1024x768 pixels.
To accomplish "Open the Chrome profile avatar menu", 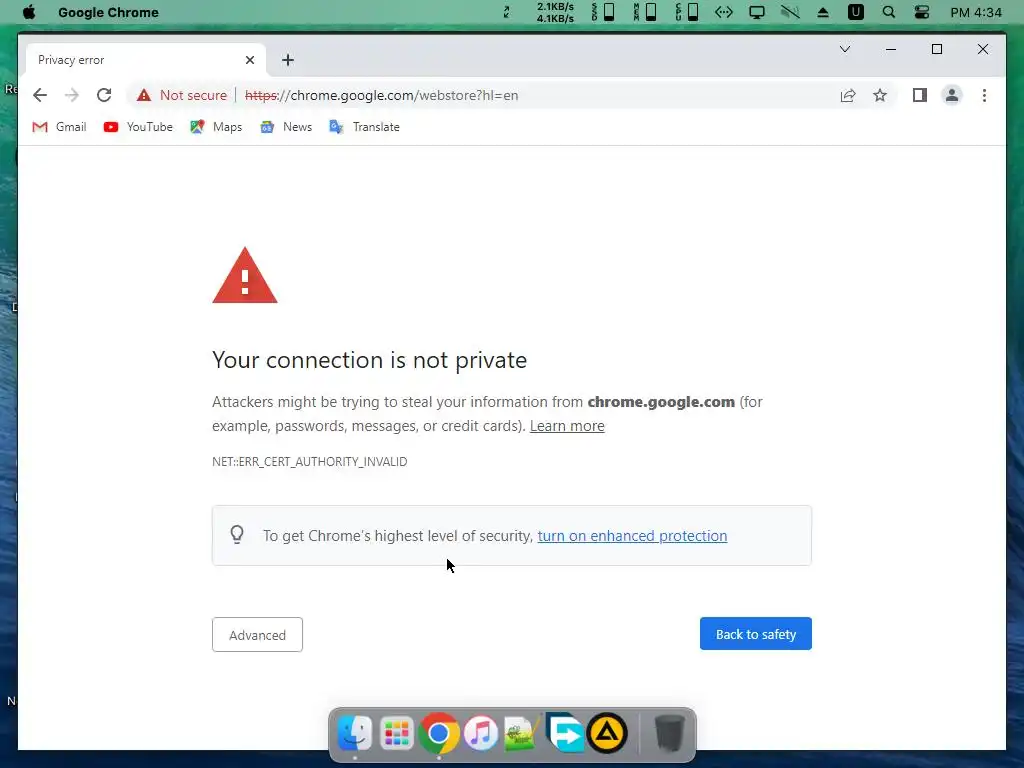I will coord(952,95).
